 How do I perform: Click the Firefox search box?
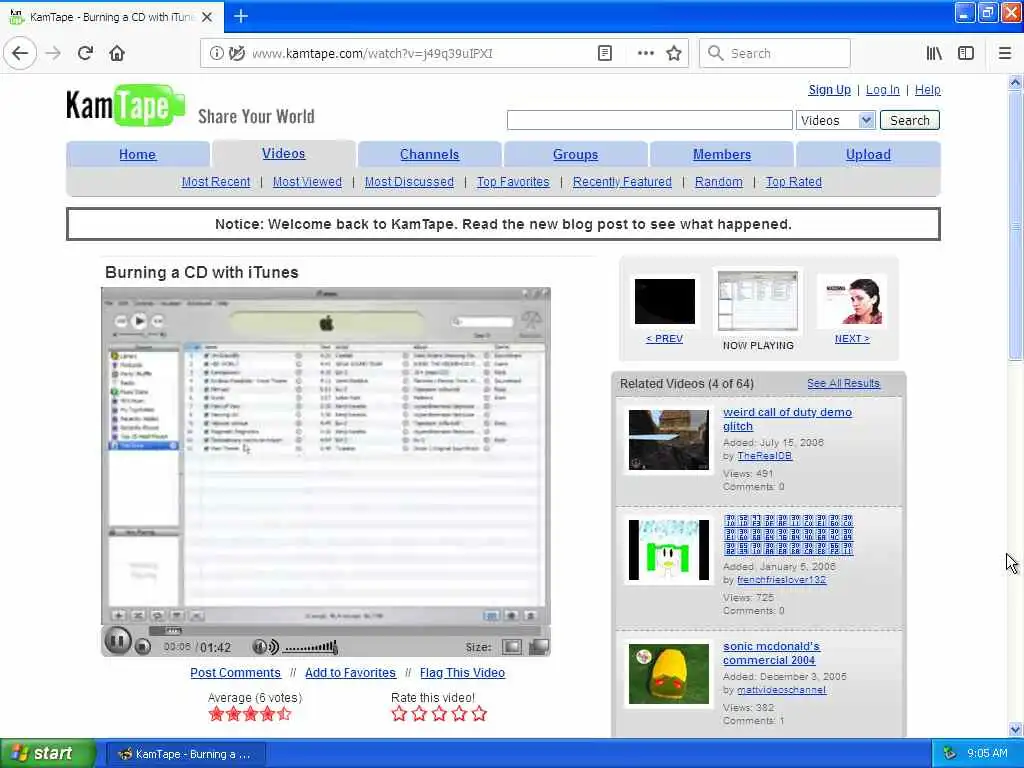coord(775,53)
